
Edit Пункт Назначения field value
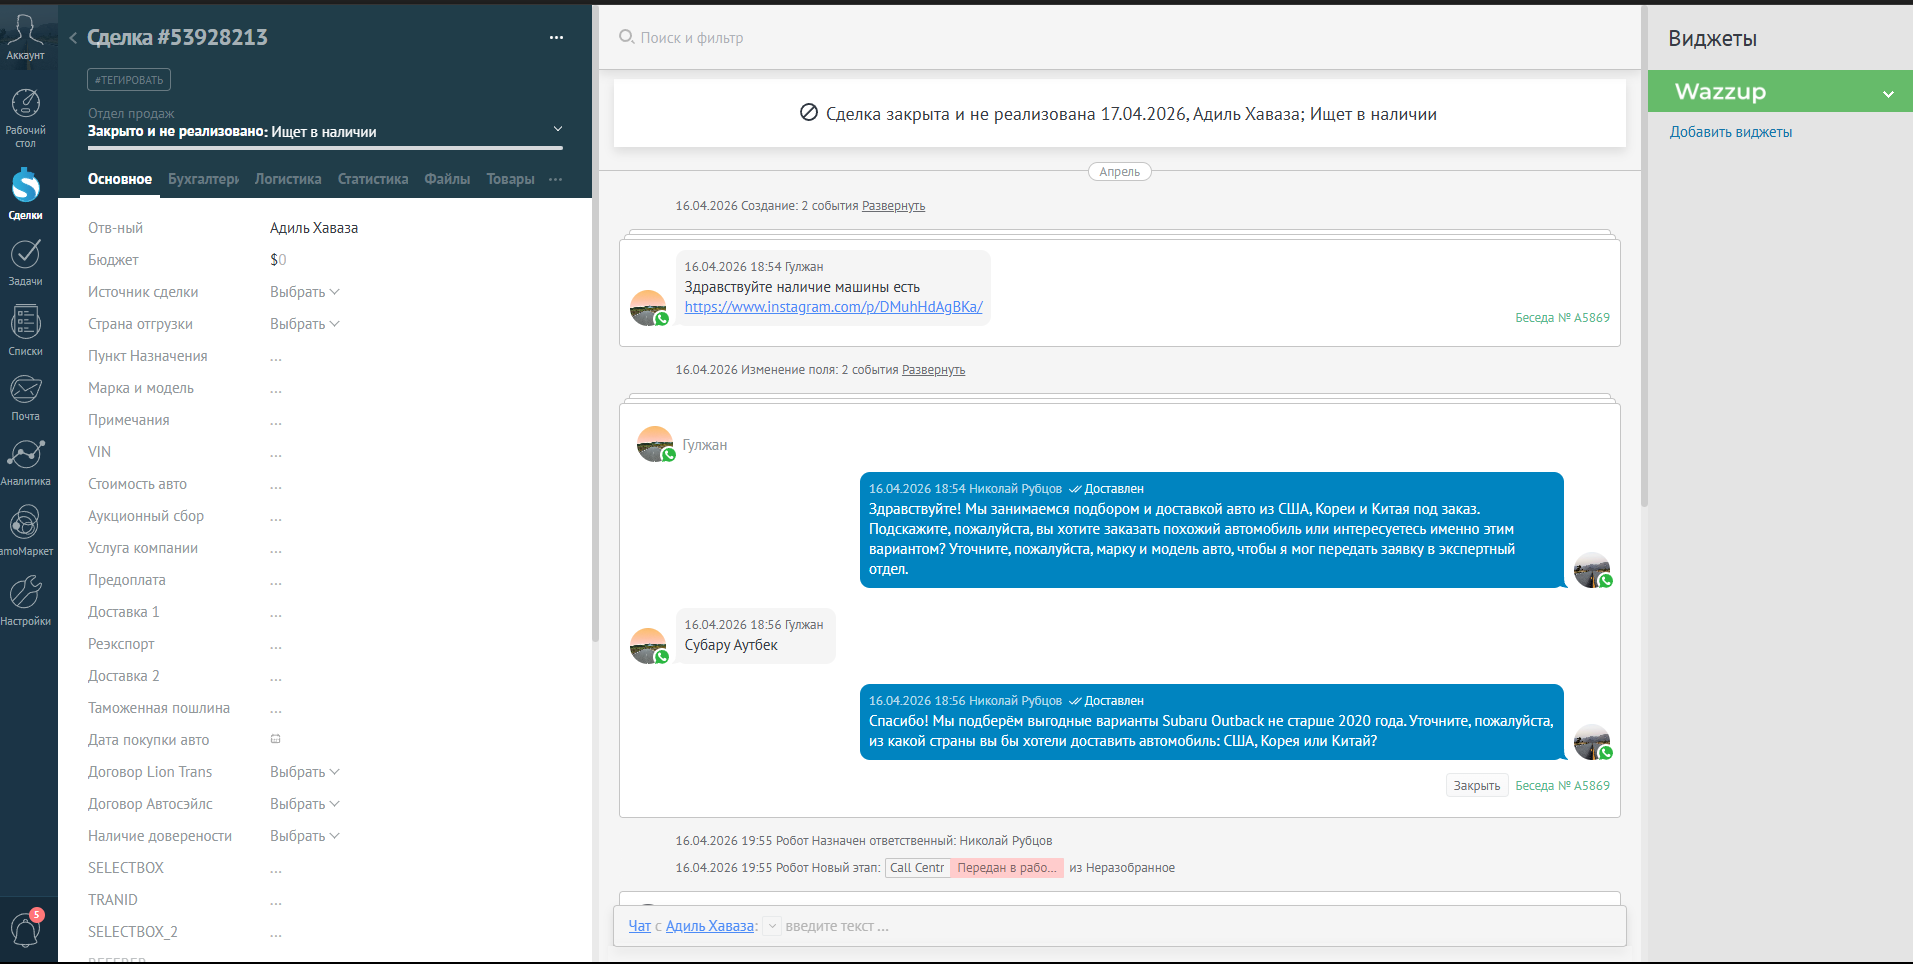click(276, 358)
